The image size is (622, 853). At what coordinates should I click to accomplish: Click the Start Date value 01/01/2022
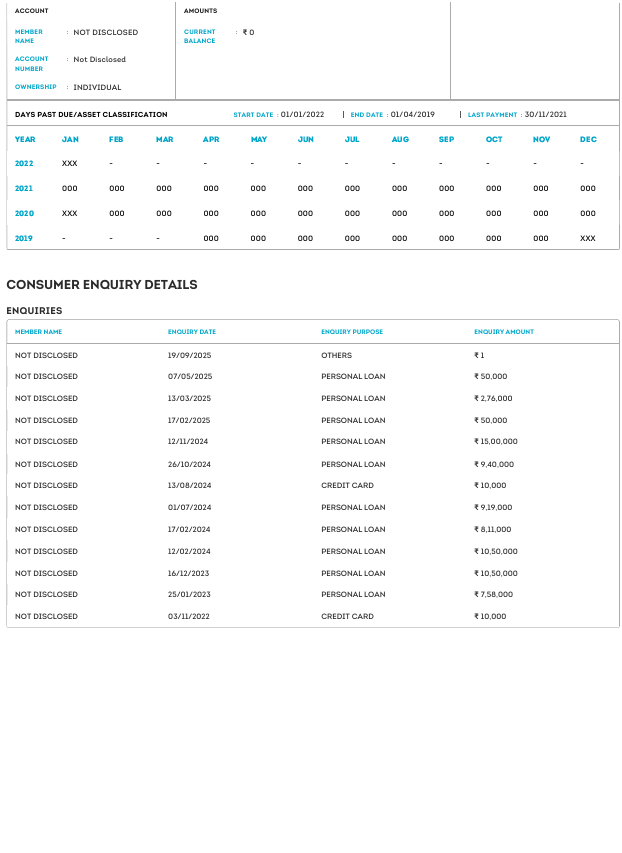point(303,115)
